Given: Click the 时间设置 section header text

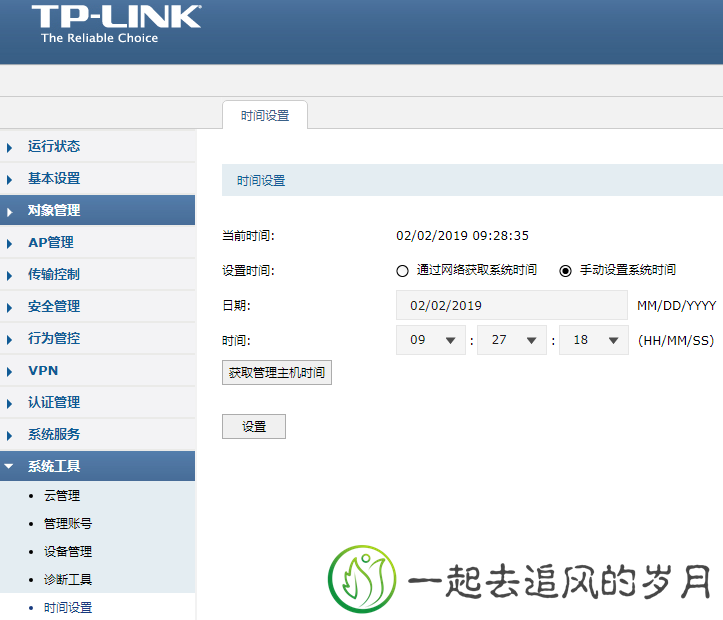Looking at the screenshot, I should pos(261,180).
